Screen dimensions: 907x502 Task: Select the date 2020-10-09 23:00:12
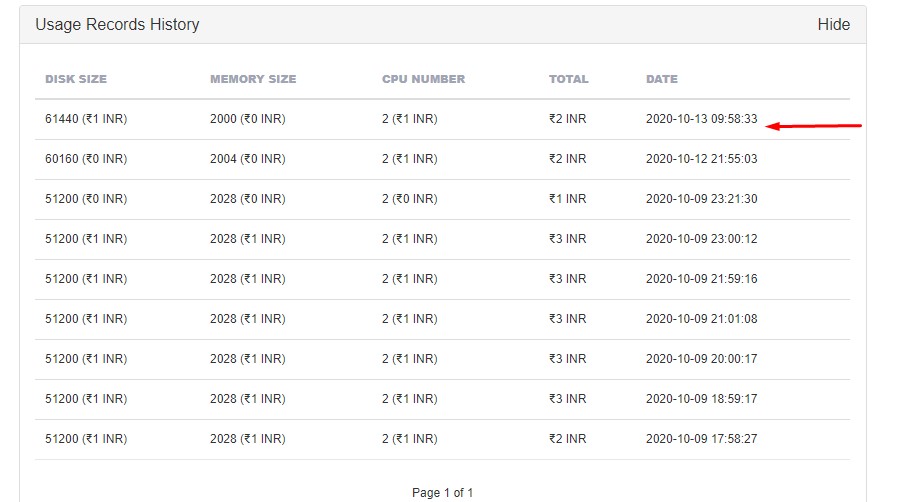(x=701, y=239)
